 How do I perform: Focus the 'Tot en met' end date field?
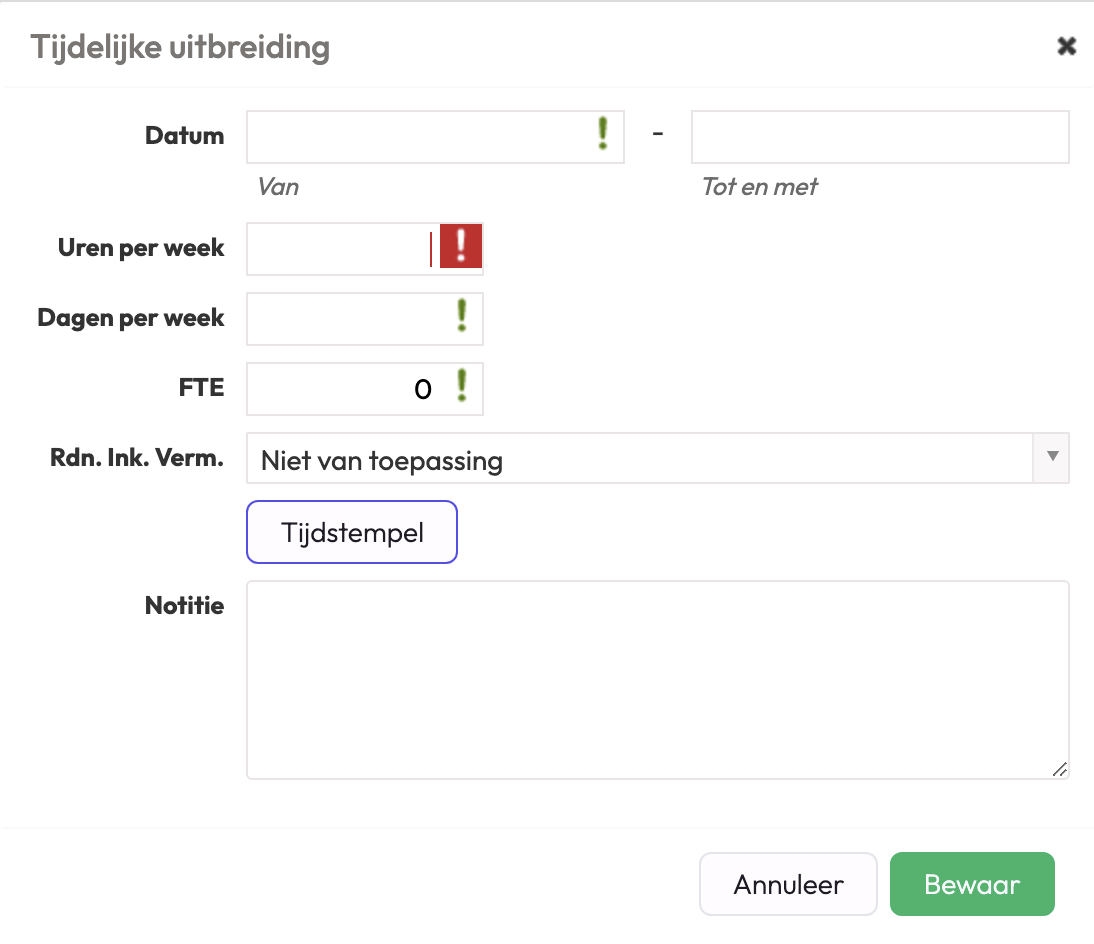[880, 137]
